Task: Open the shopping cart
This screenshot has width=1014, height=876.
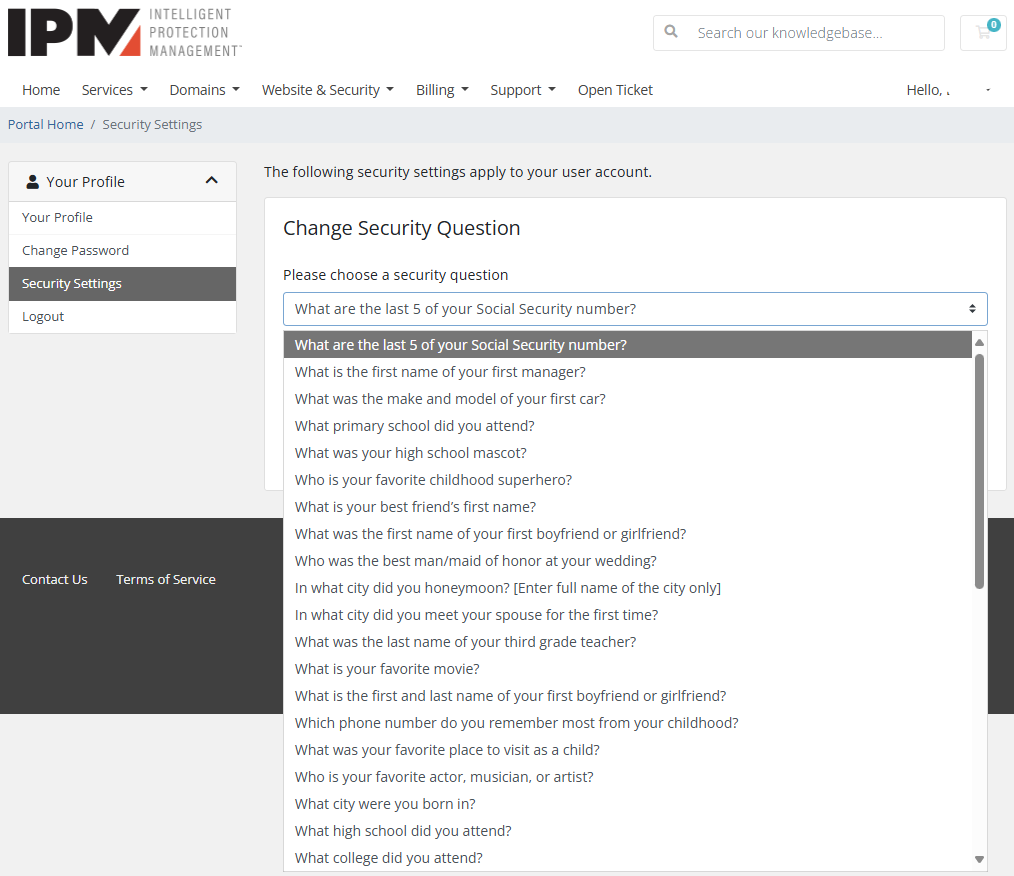Action: point(983,32)
